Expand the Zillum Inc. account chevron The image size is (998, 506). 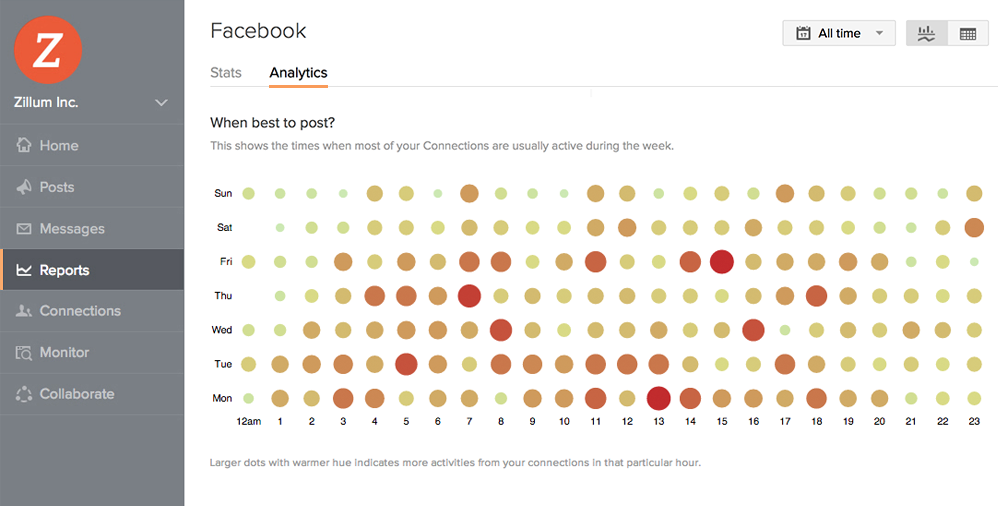[x=162, y=102]
